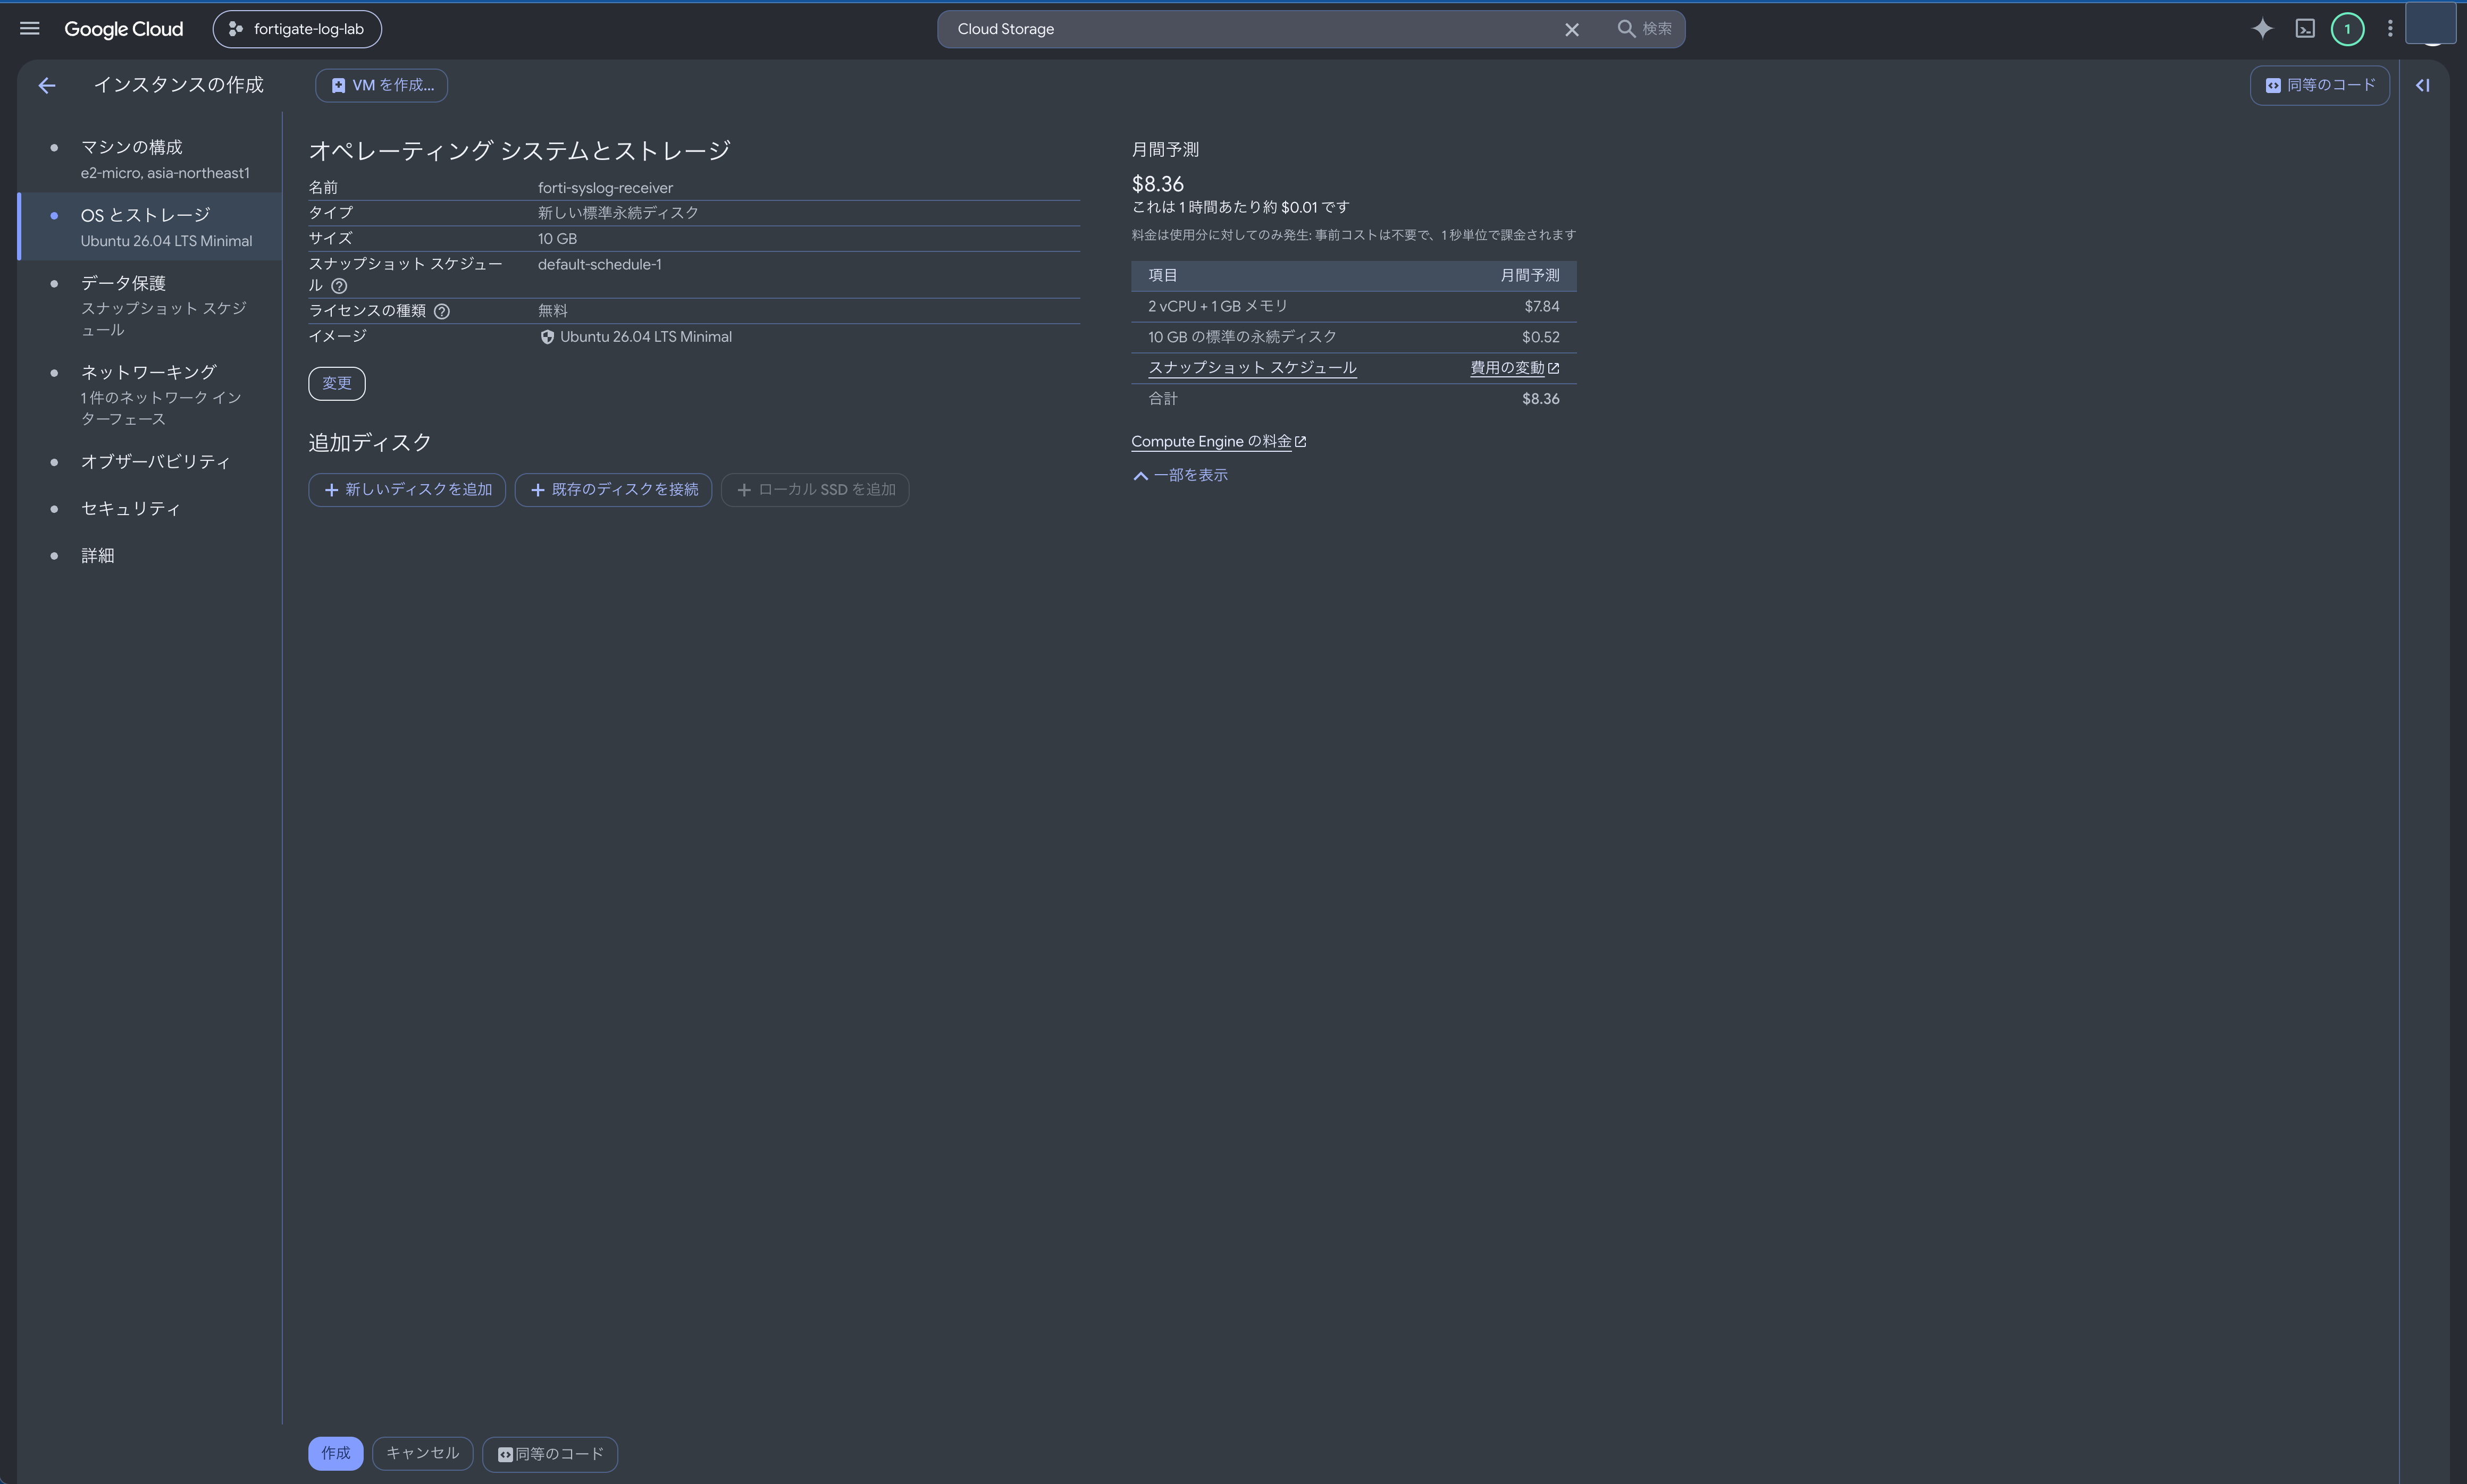This screenshot has height=1484, width=2467.
Task: Open the notifications badge showing 1
Action: click(2348, 29)
